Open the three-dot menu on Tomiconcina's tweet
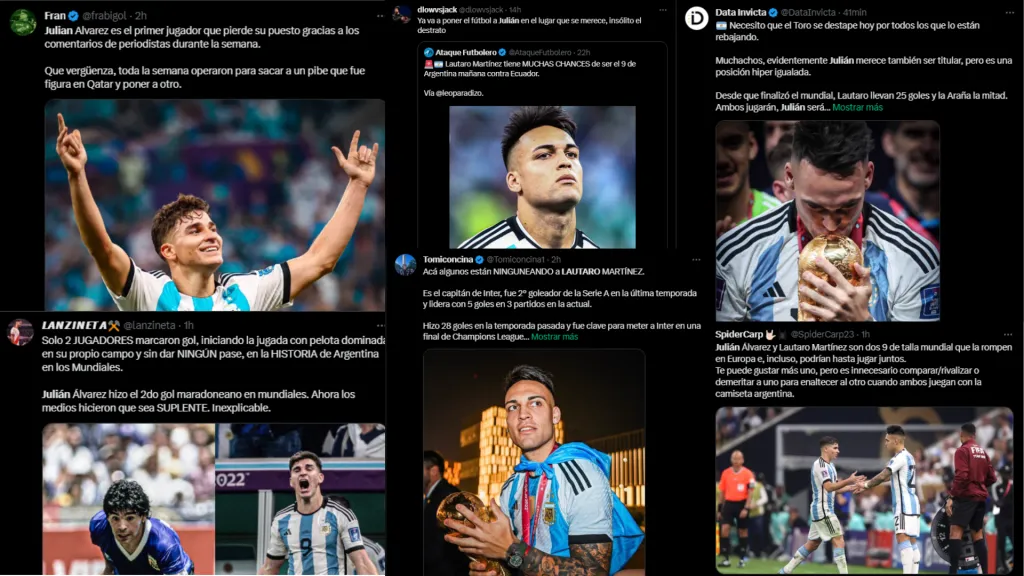Image resolution: width=1024 pixels, height=576 pixels. tap(696, 260)
